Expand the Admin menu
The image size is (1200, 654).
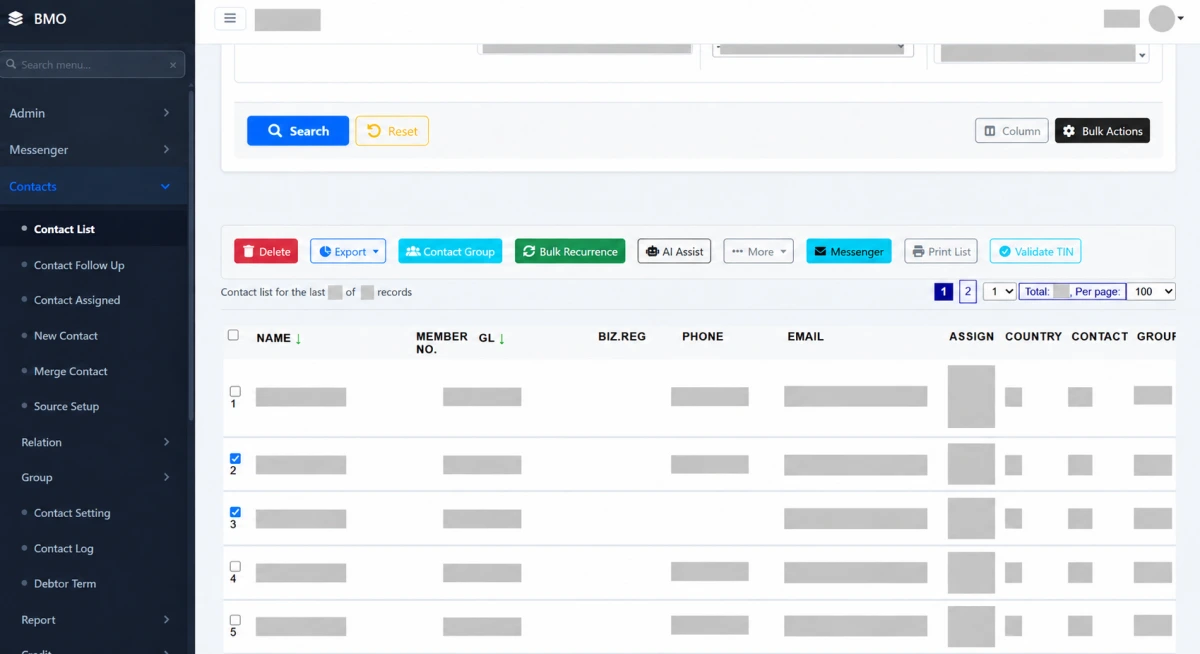pos(92,113)
